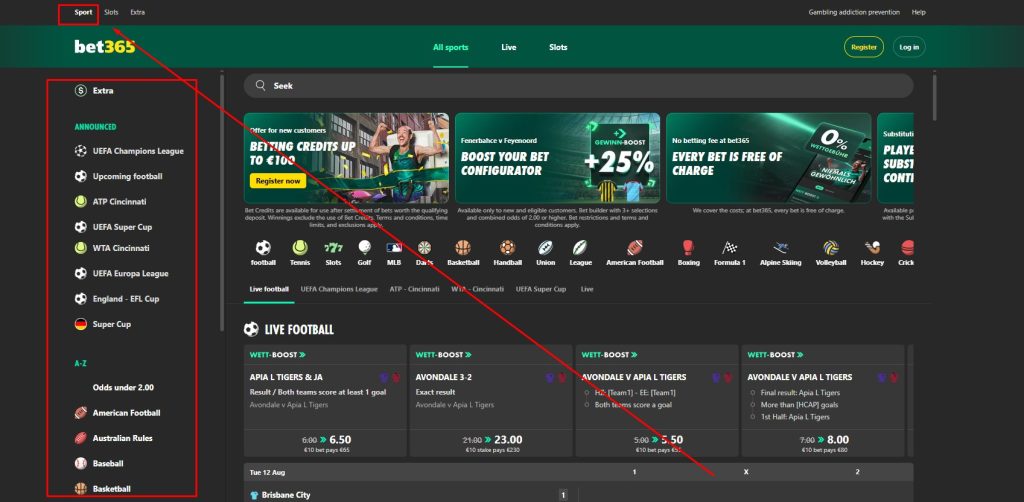Click the Register button
Screen dimensions: 1024x502
(x=864, y=47)
